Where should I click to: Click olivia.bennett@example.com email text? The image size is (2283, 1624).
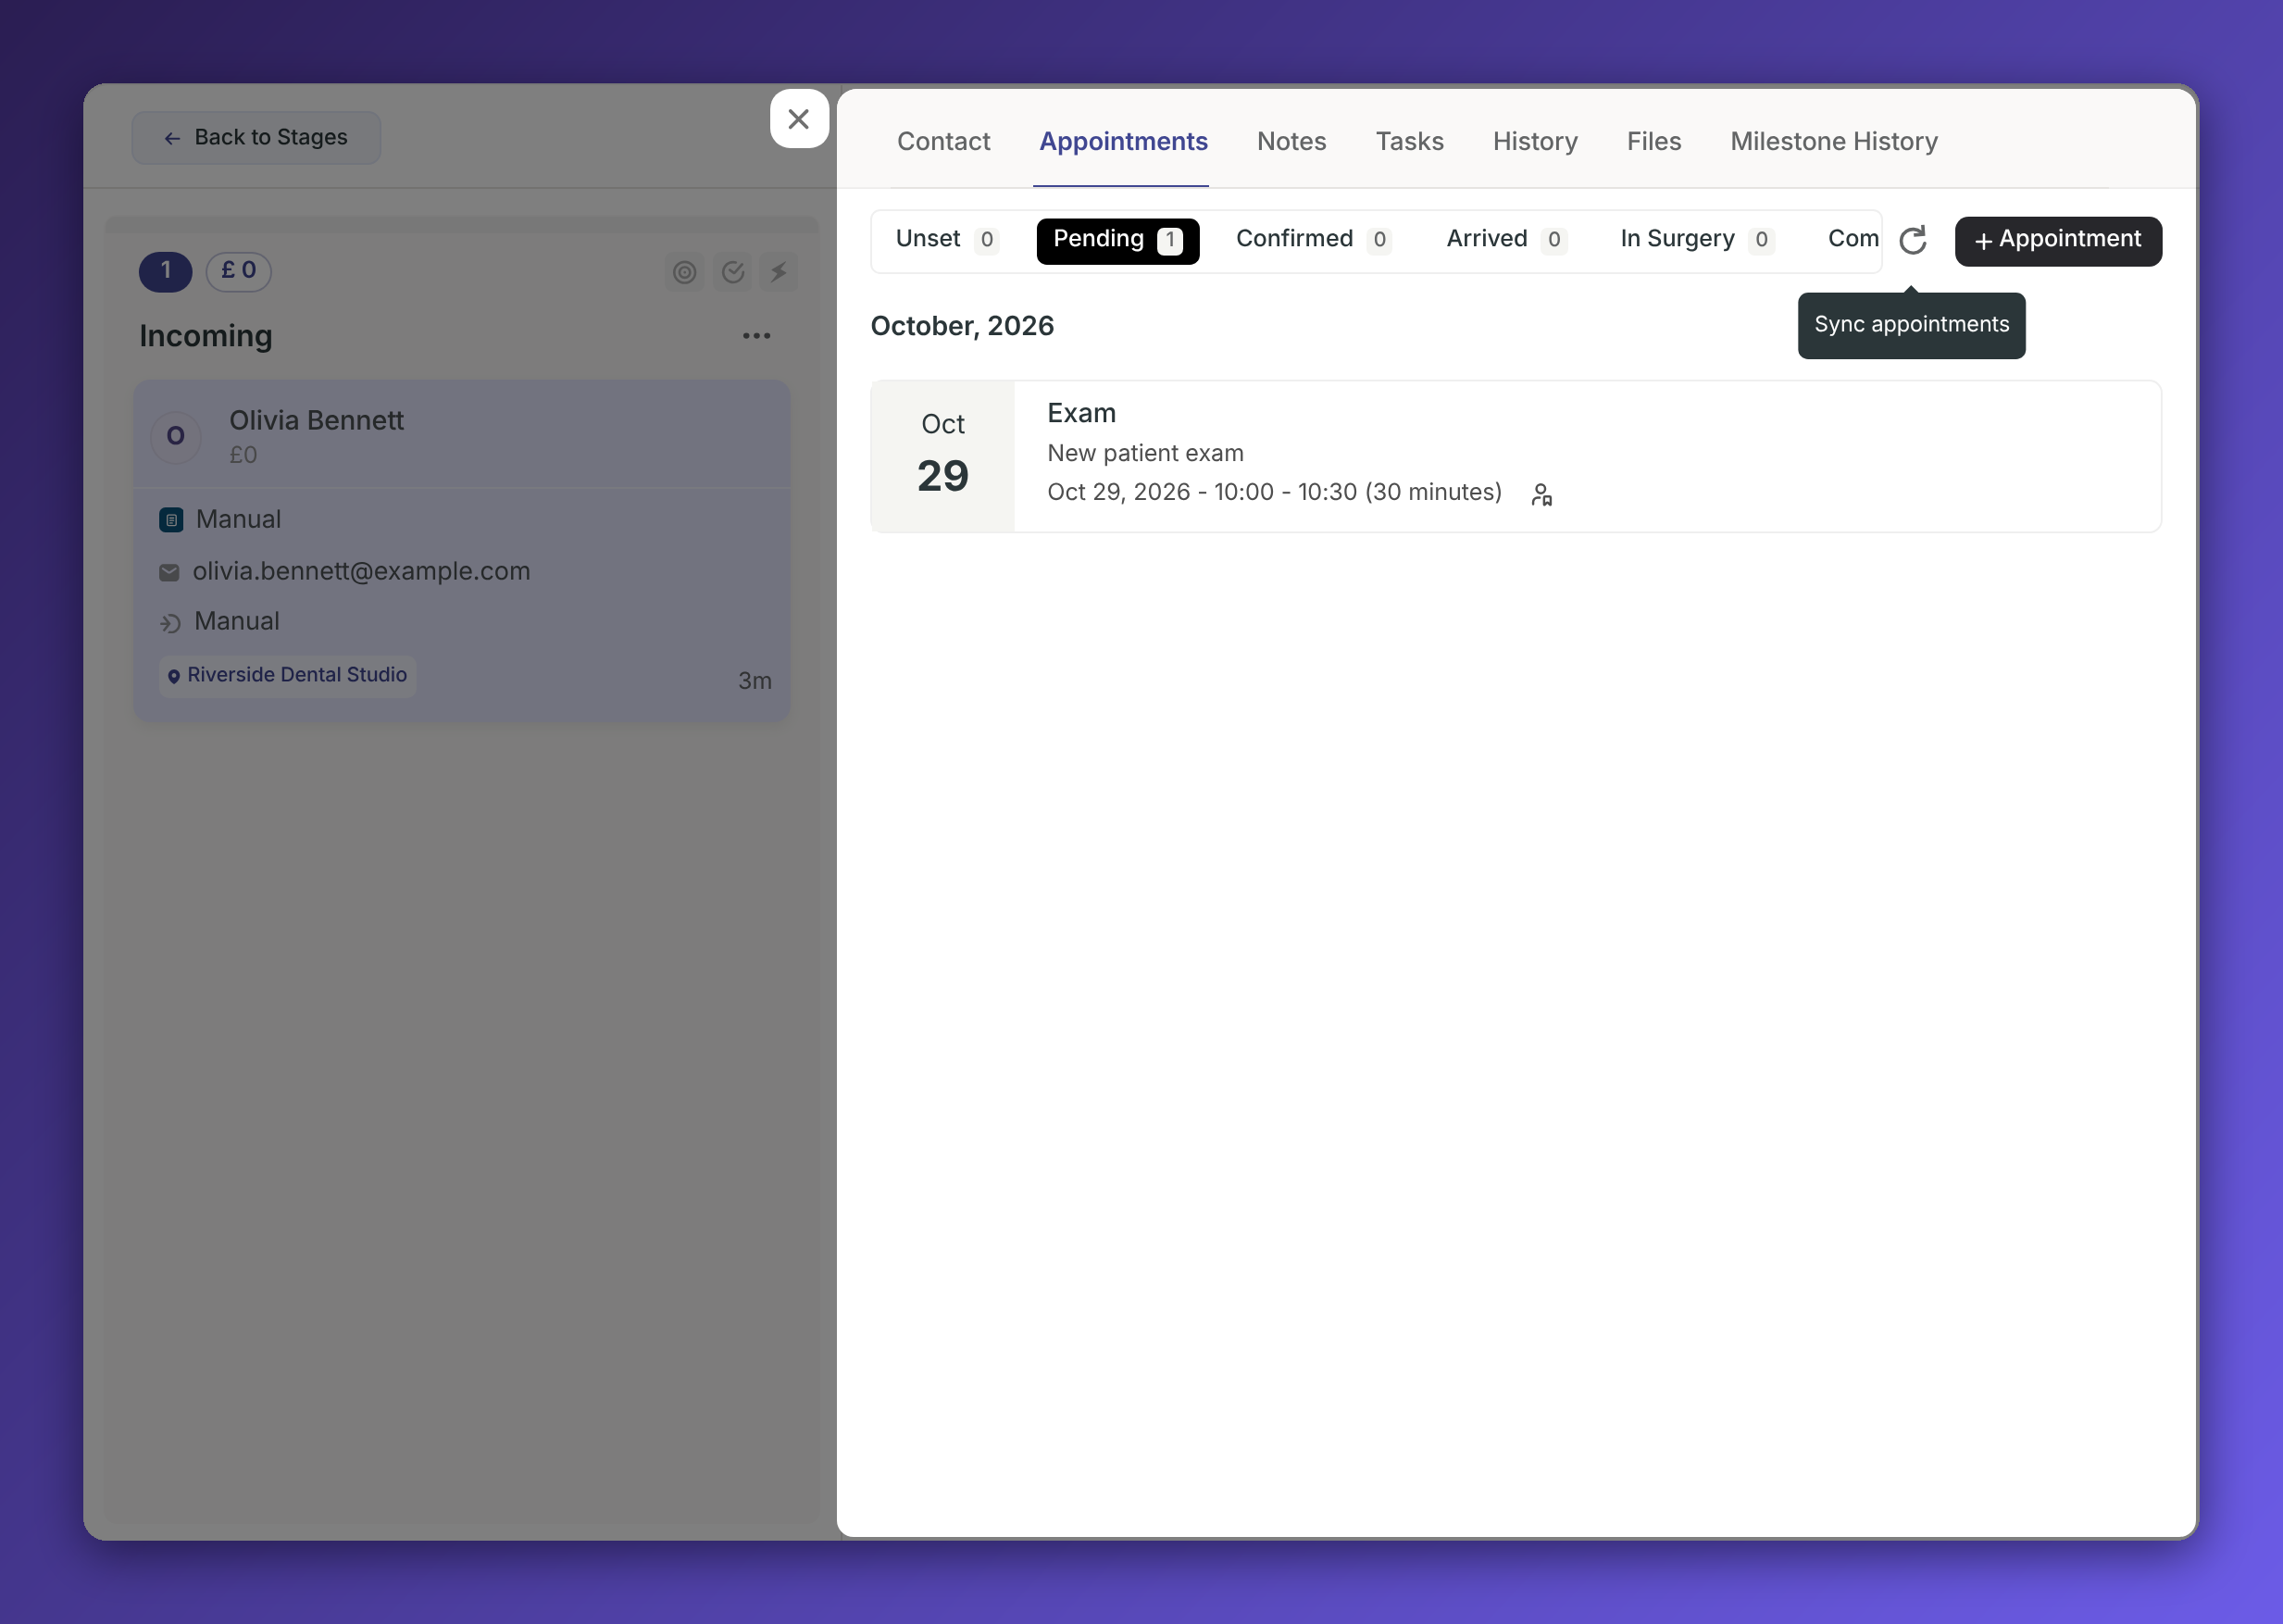point(361,571)
